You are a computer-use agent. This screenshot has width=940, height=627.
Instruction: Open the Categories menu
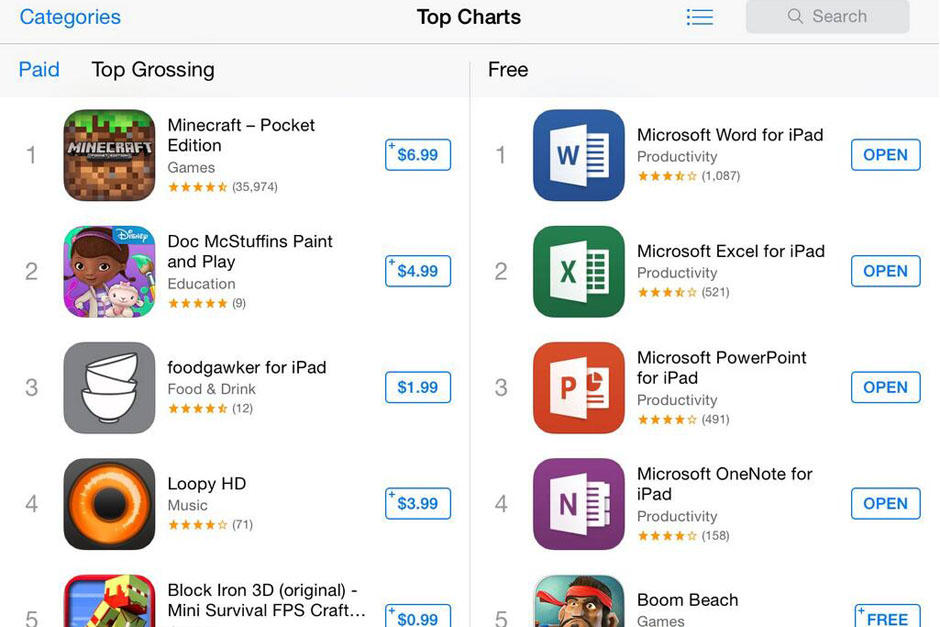click(69, 17)
